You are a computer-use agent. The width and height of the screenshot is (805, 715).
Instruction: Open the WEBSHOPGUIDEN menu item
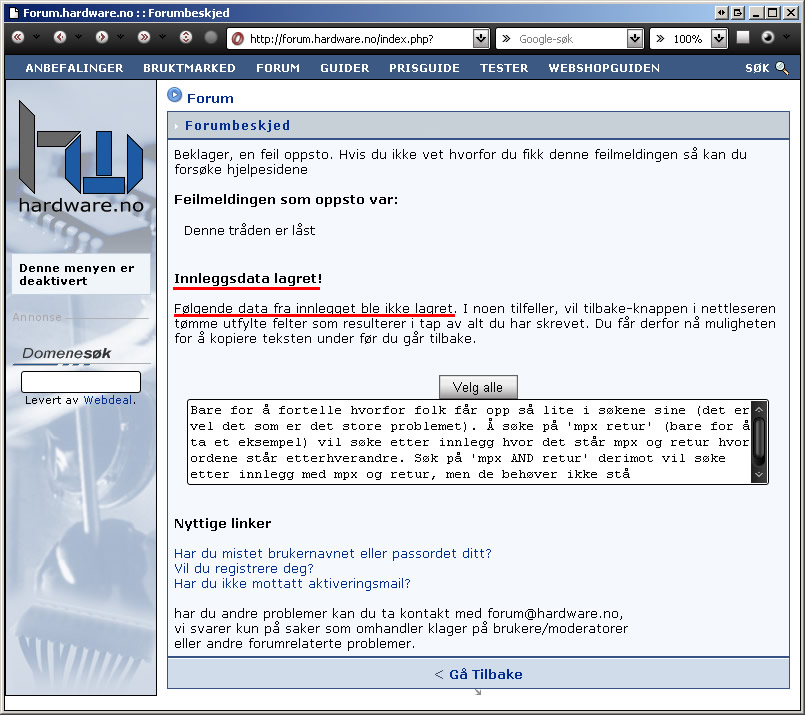pyautogui.click(x=604, y=68)
